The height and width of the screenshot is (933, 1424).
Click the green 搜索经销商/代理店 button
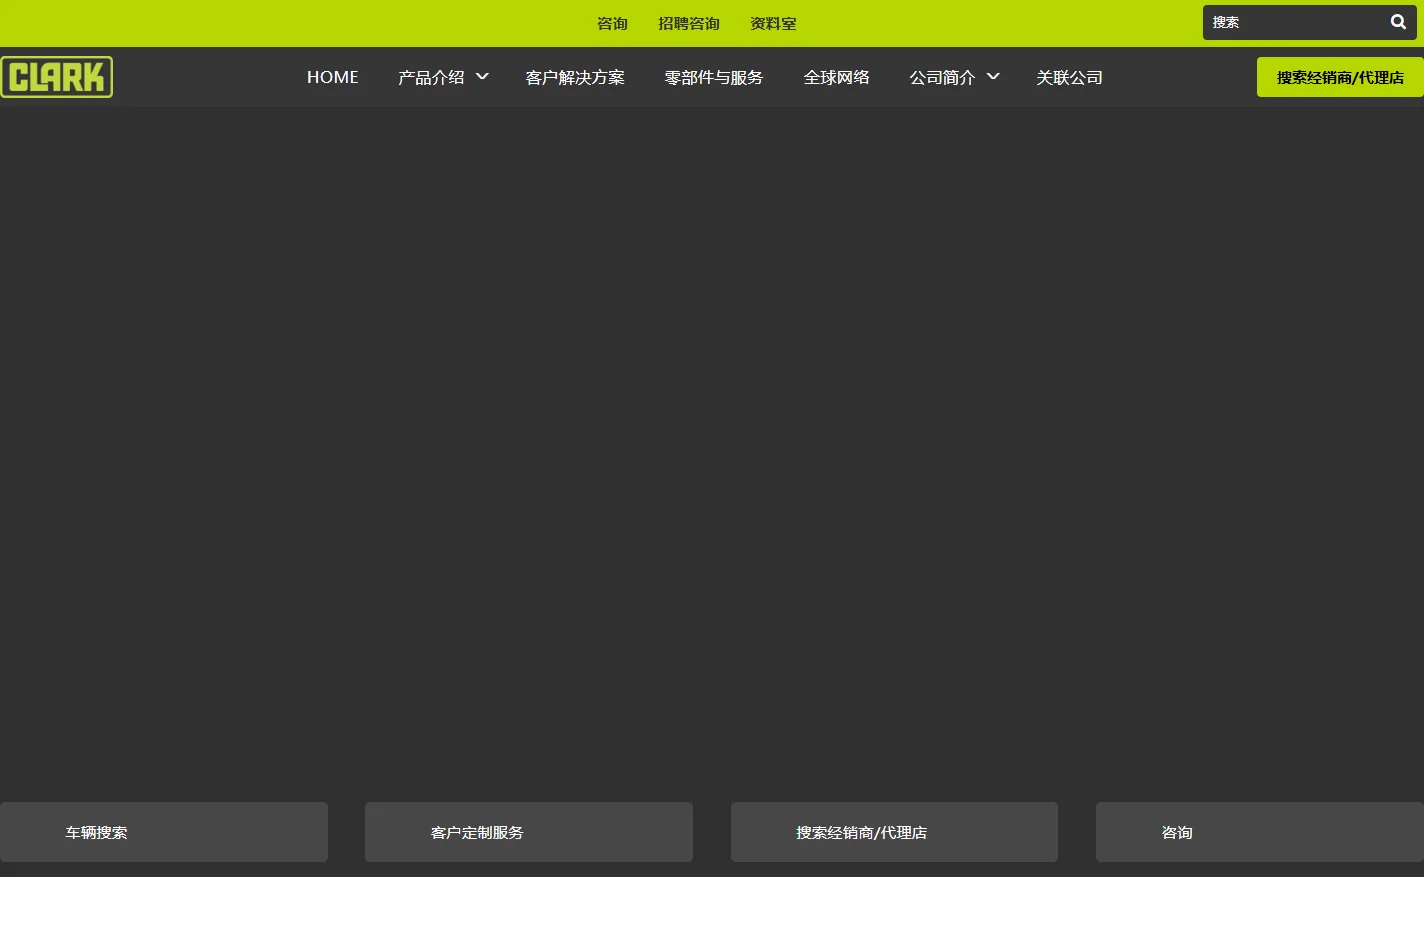(x=1340, y=77)
